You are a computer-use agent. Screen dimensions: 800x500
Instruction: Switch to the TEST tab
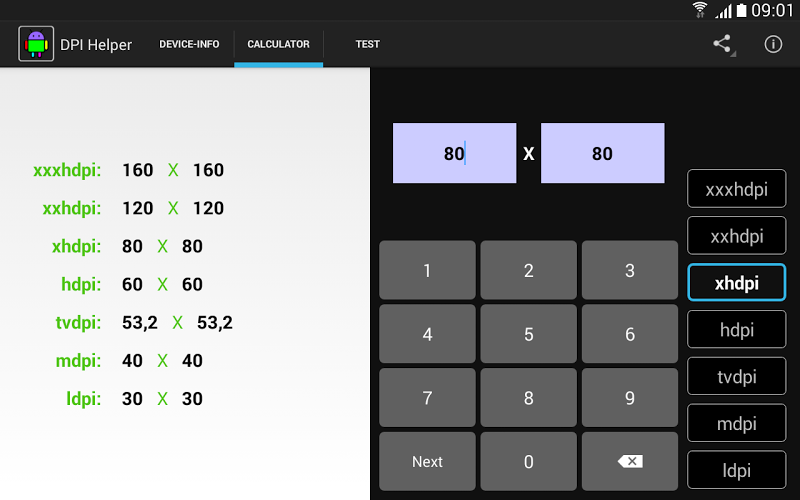point(368,44)
